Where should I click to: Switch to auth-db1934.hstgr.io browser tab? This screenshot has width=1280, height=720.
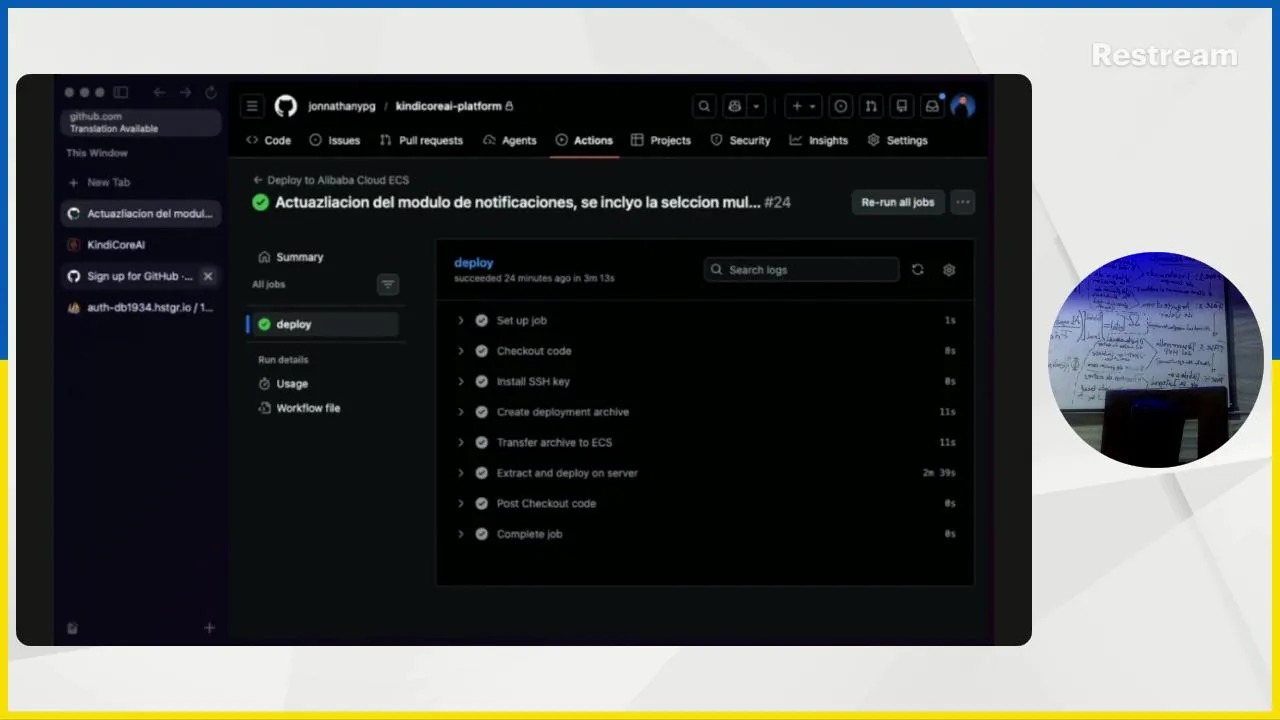141,308
